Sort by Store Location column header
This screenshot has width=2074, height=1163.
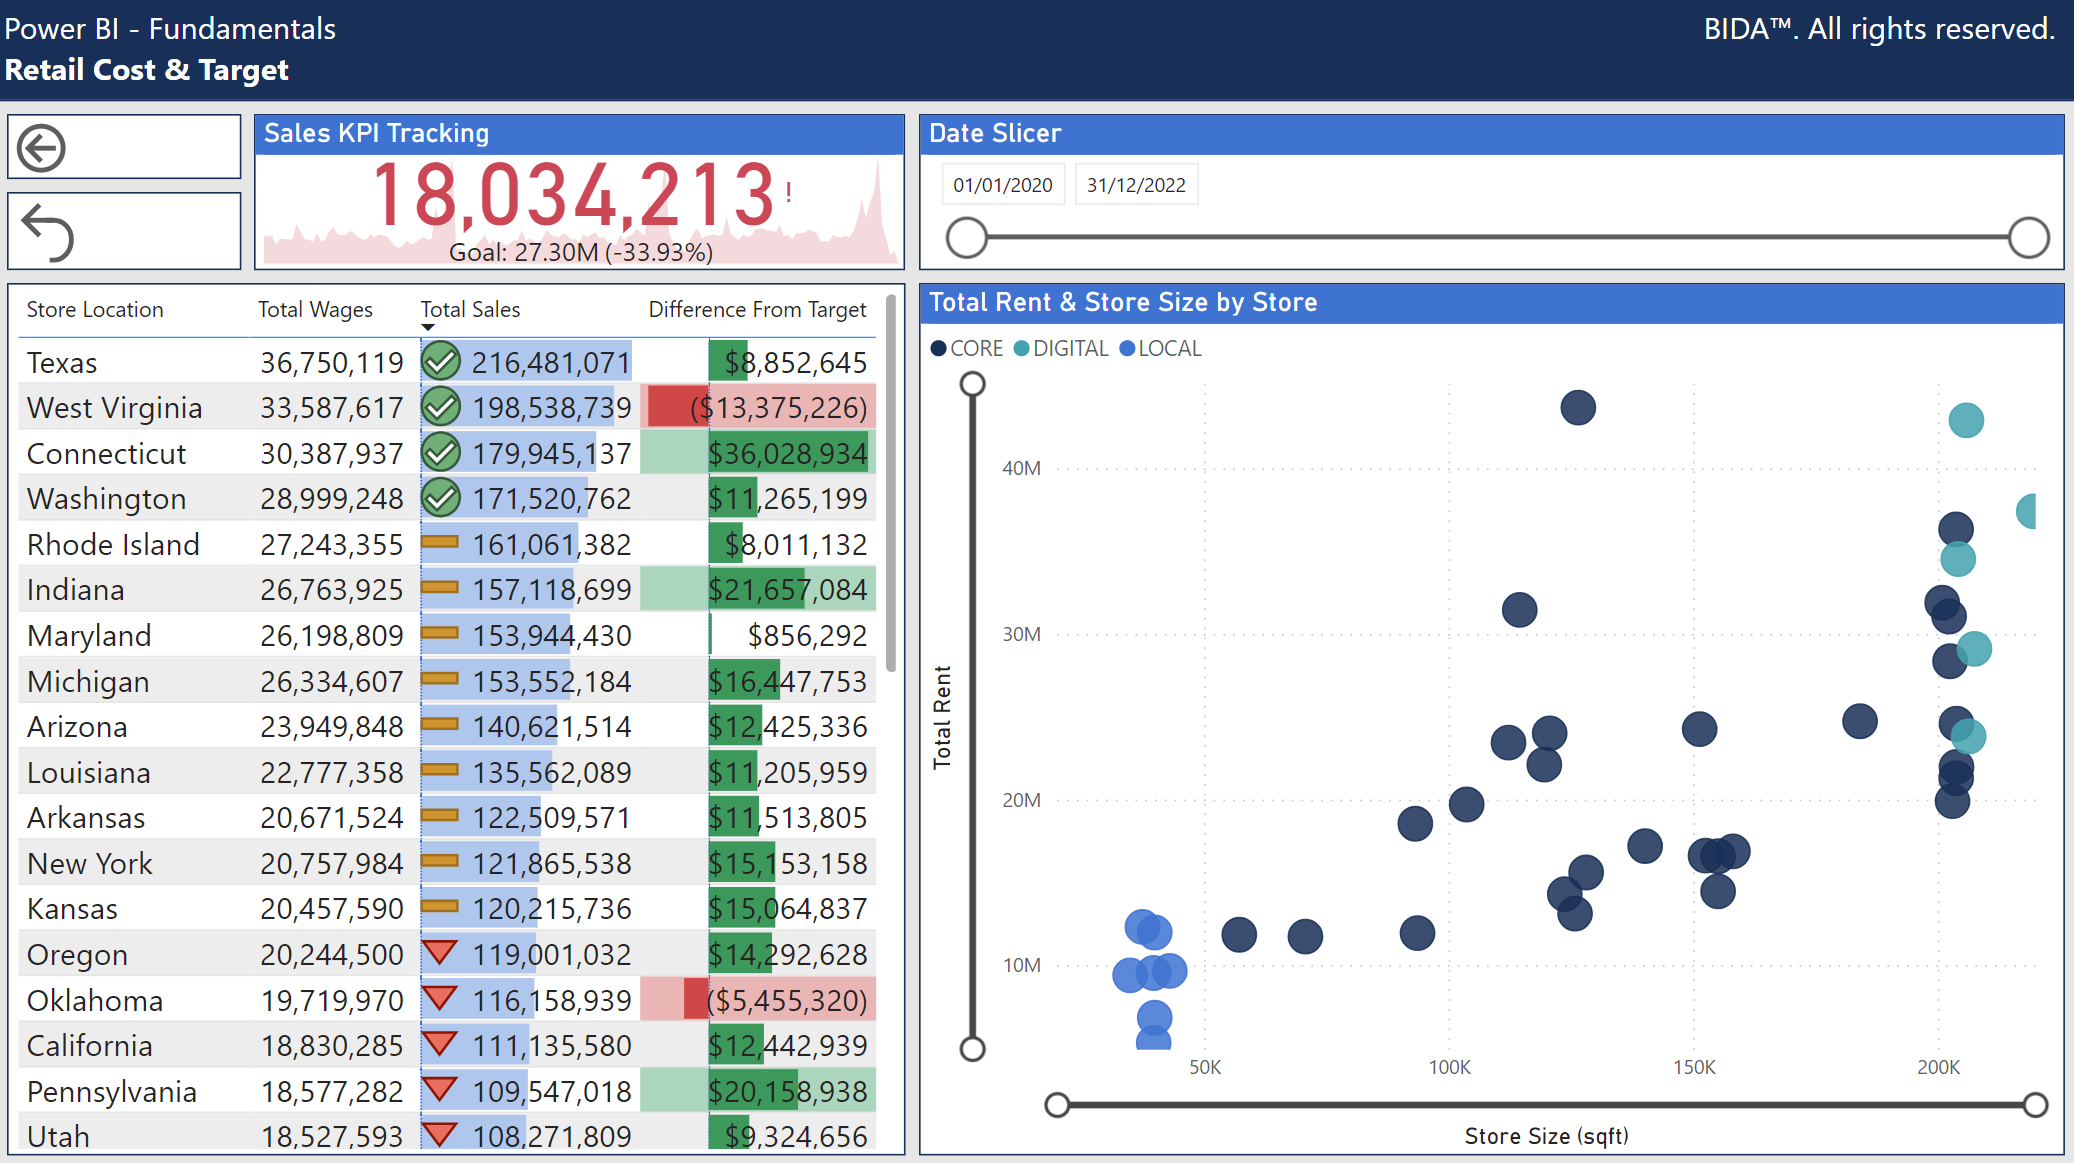(x=95, y=310)
